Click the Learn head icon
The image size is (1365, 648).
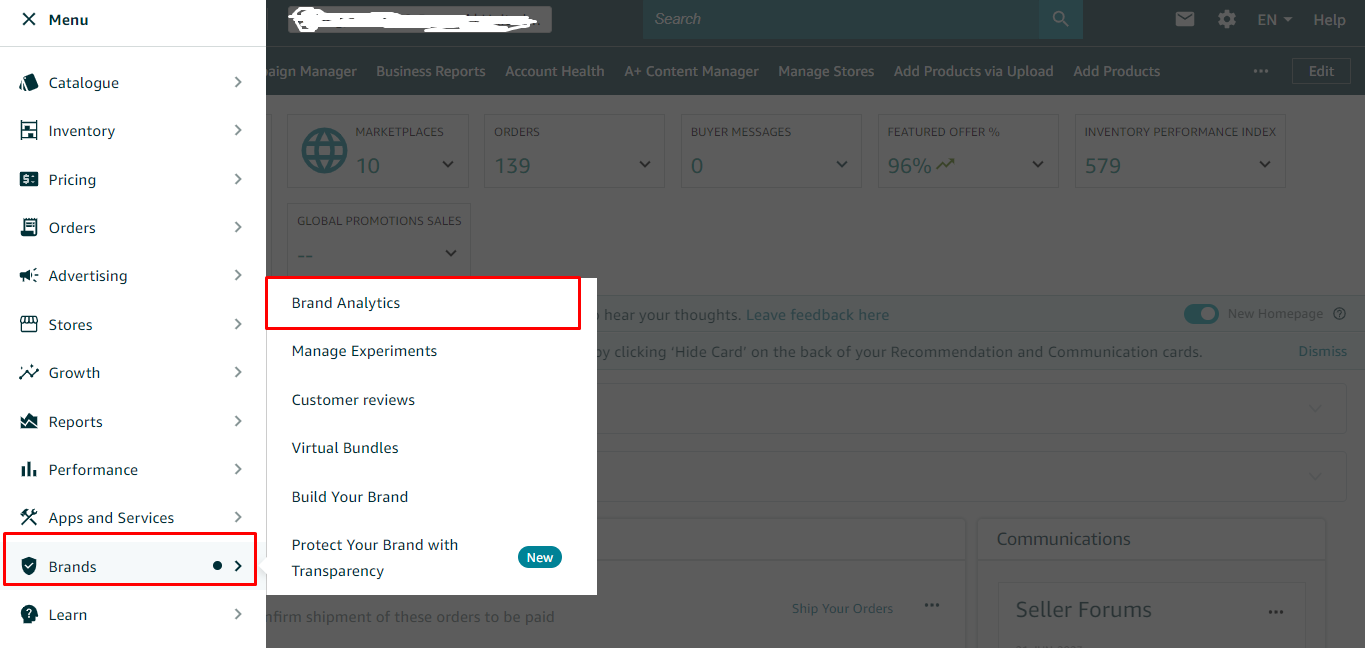(x=29, y=614)
